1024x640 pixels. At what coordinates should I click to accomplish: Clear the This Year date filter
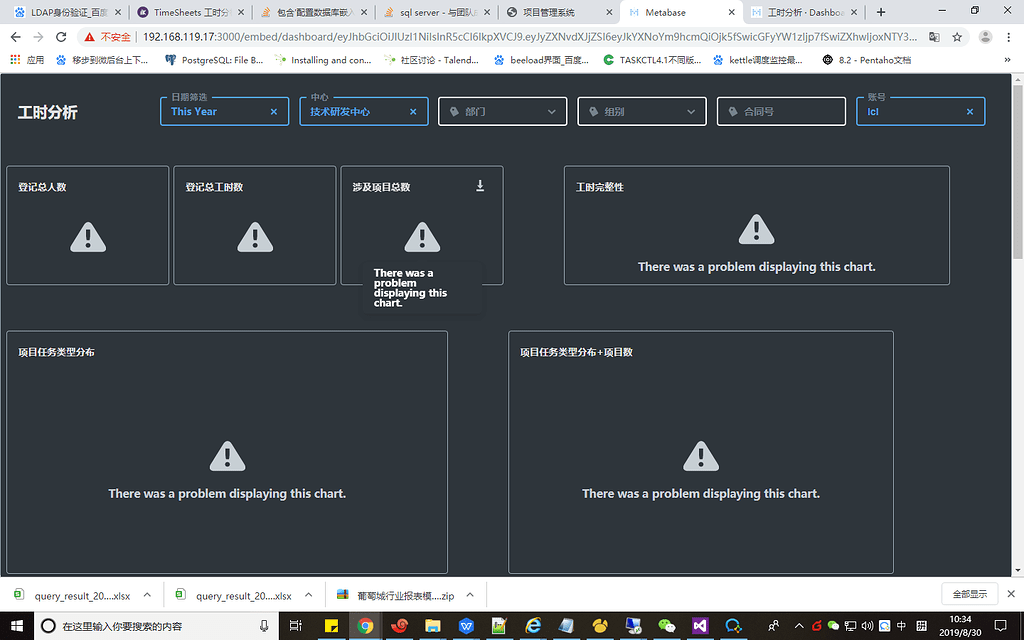coord(274,111)
